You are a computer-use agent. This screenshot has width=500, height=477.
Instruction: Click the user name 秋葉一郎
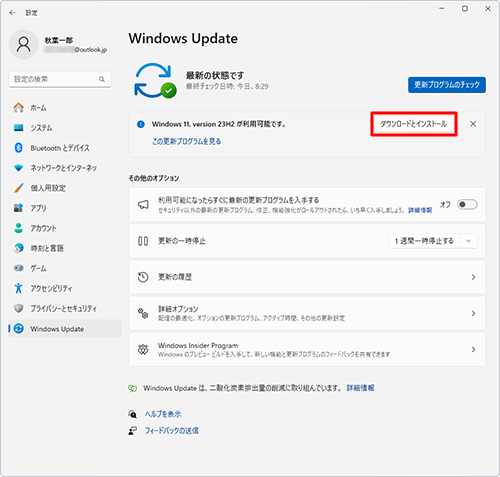pos(59,40)
